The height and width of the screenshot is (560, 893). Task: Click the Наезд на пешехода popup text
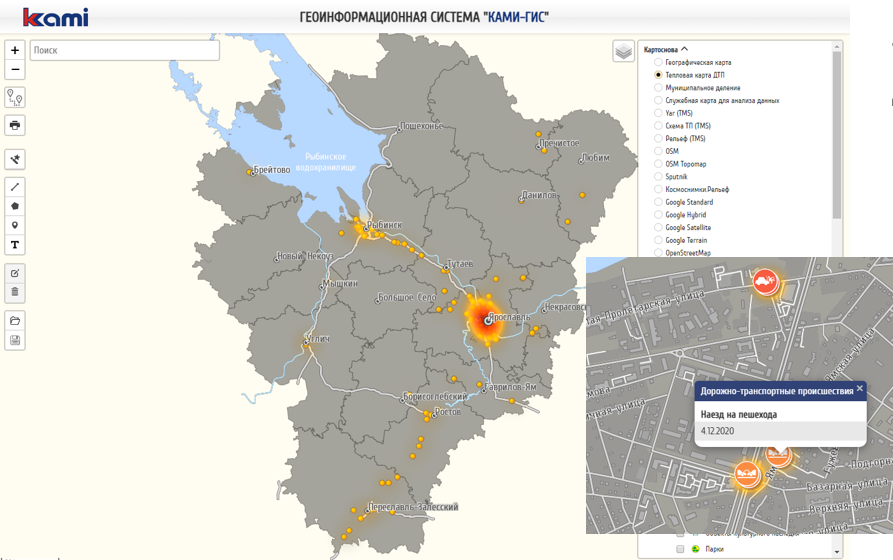tap(739, 414)
